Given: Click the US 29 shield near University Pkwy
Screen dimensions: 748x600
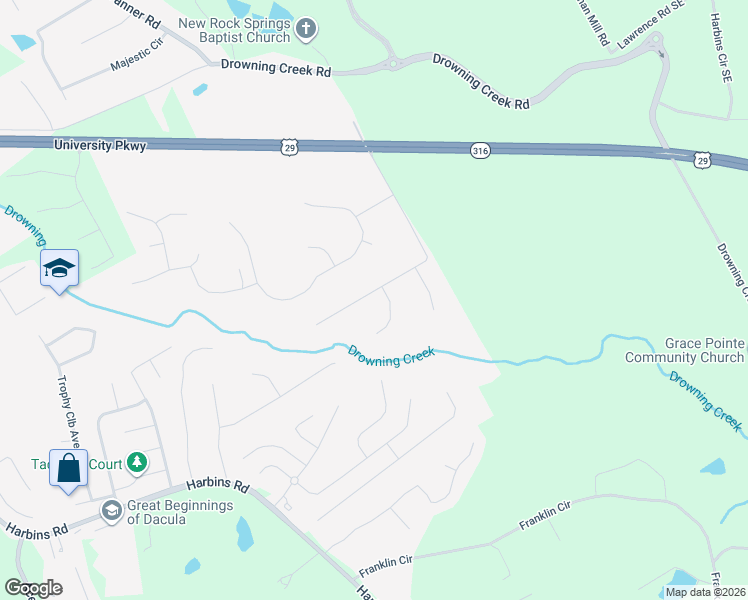Looking at the screenshot, I should [289, 147].
